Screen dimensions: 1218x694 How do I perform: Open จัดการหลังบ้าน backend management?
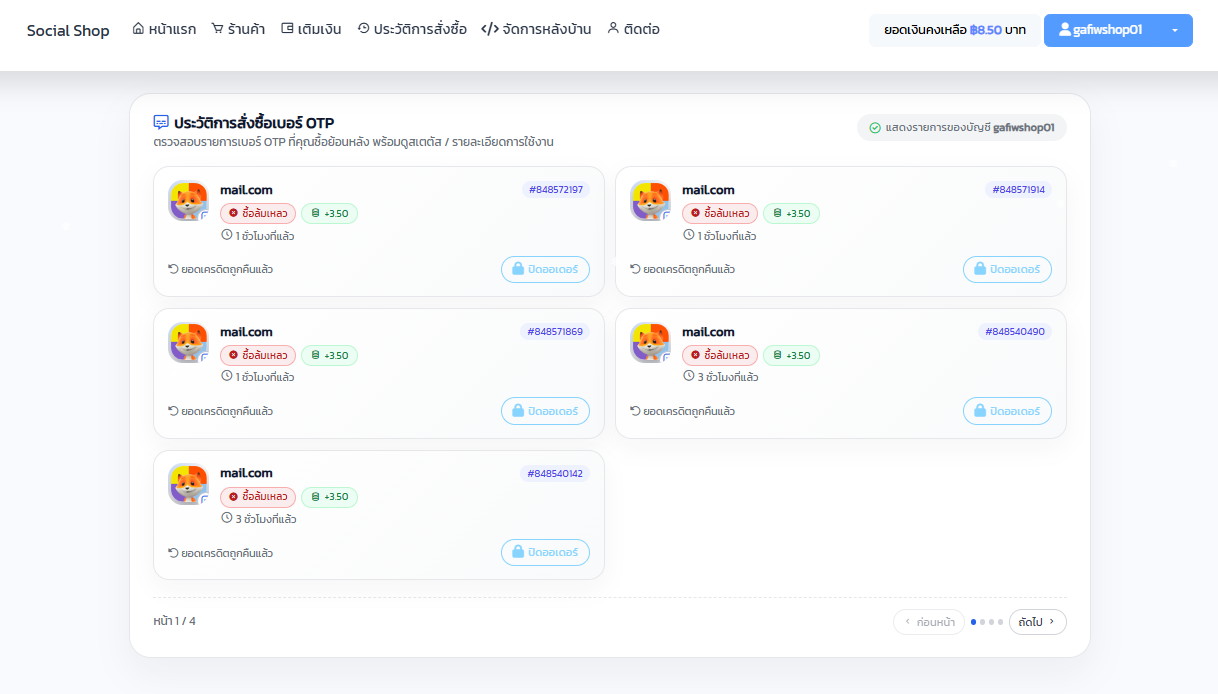[x=536, y=29]
